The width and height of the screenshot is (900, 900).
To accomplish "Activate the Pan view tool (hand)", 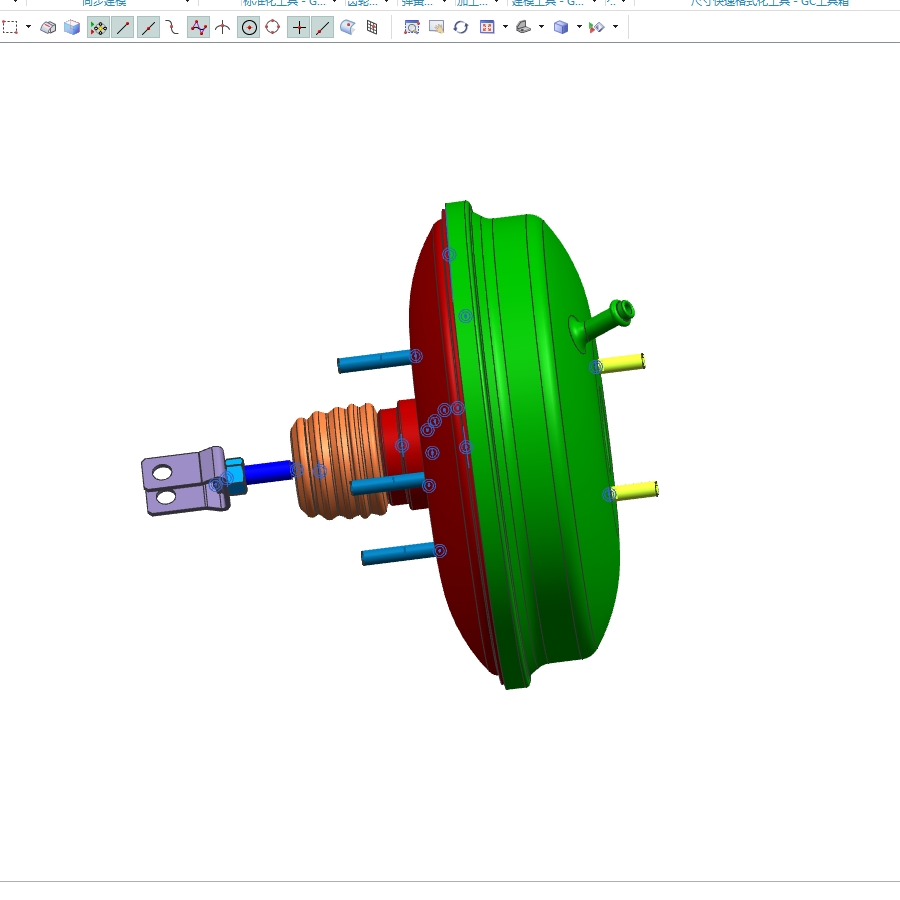I will click(x=436, y=27).
